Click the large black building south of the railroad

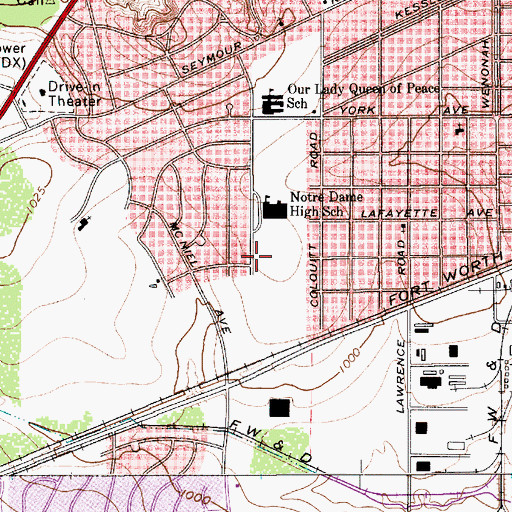tap(279, 408)
